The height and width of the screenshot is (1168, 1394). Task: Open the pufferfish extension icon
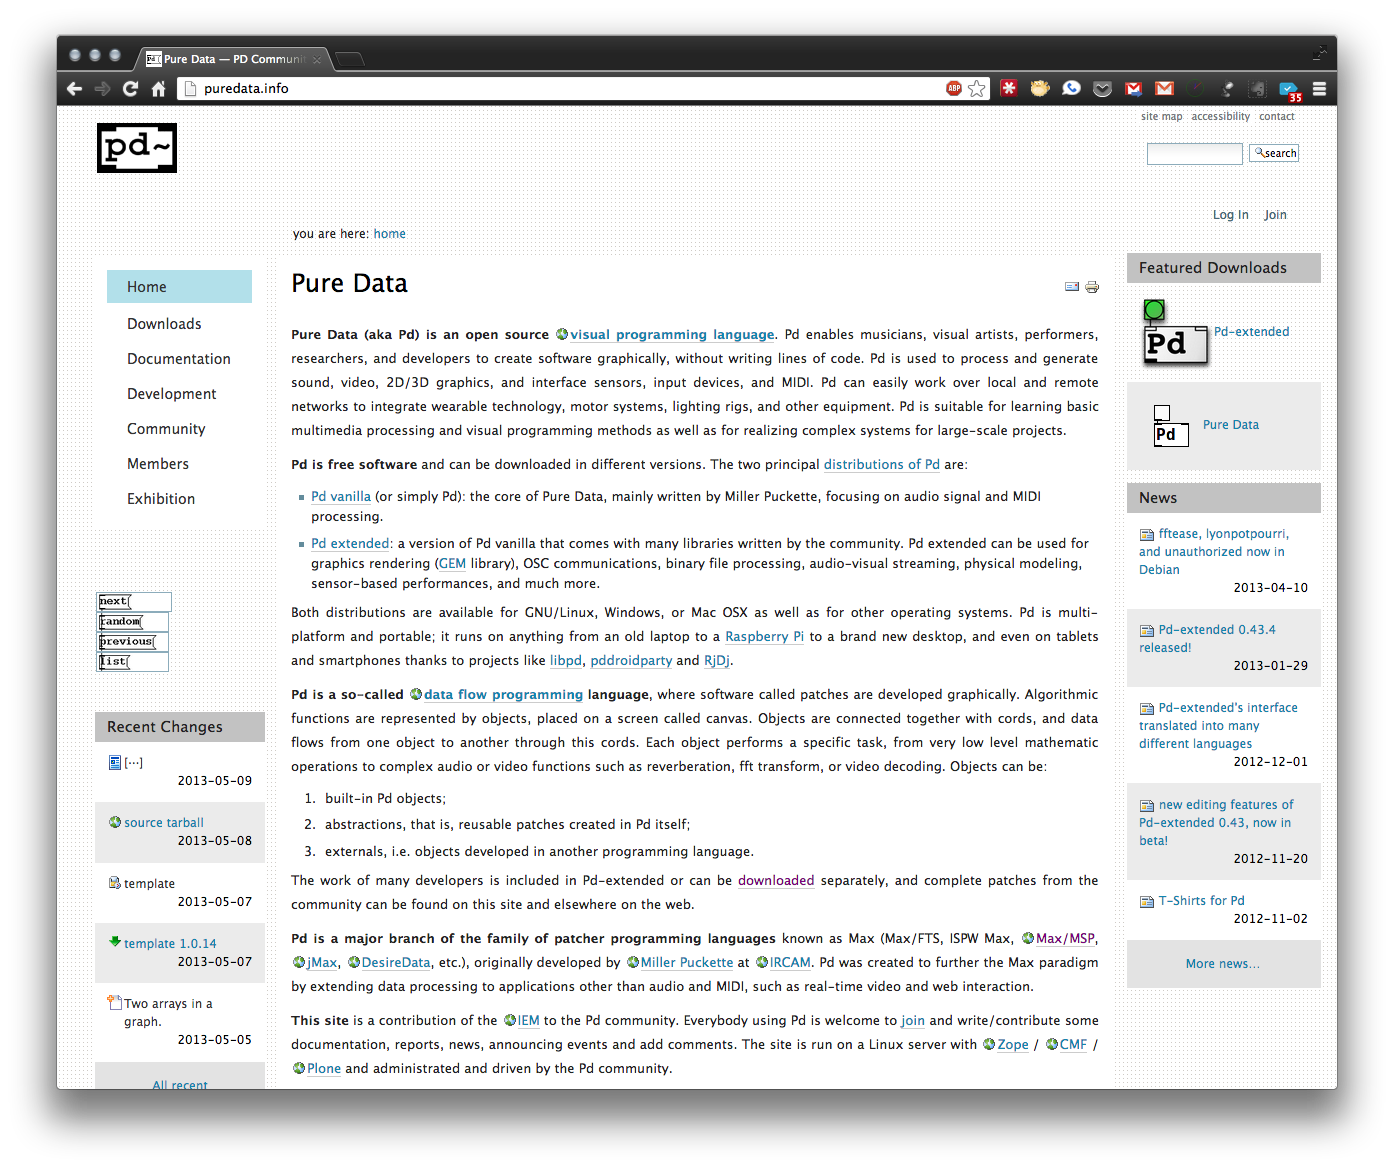pyautogui.click(x=1040, y=88)
